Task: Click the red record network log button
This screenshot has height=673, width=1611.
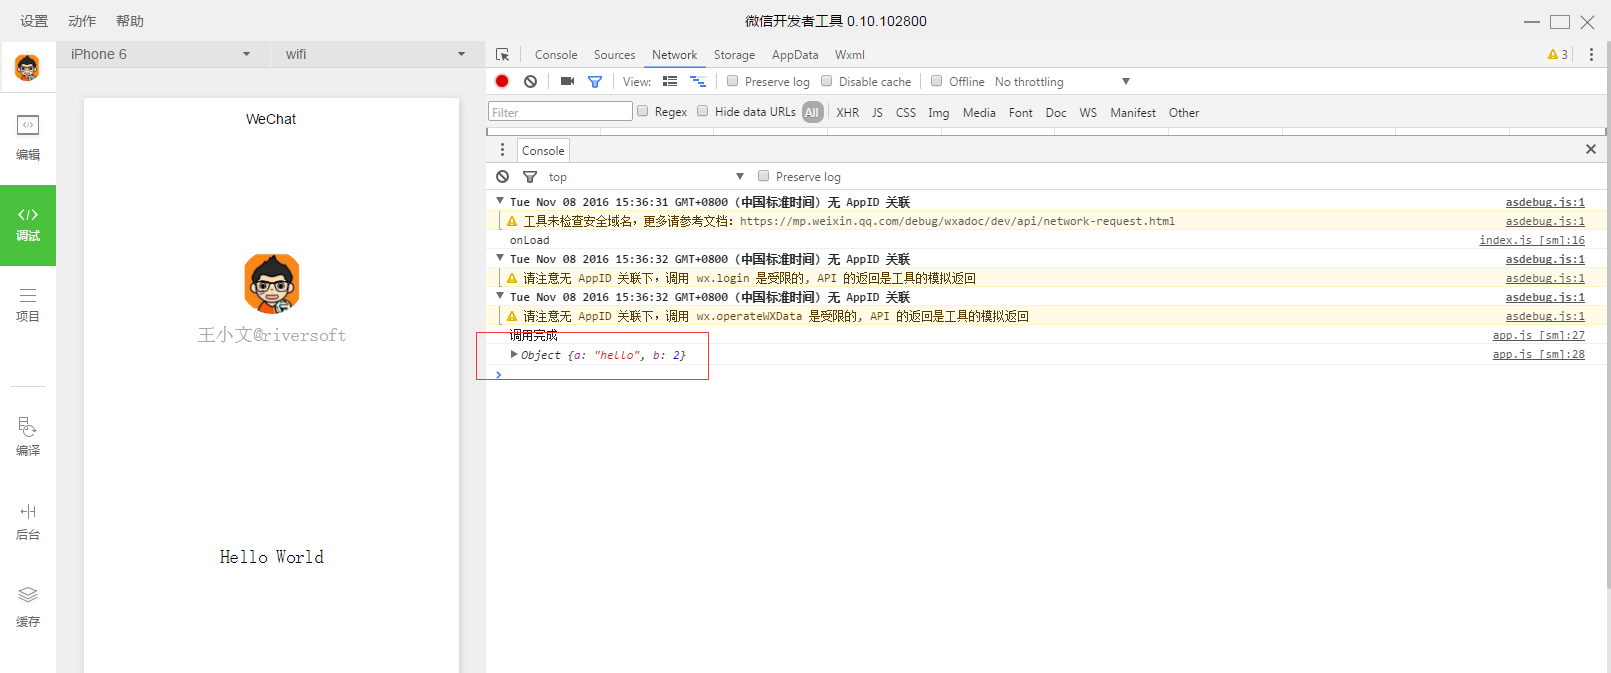Action: point(502,81)
